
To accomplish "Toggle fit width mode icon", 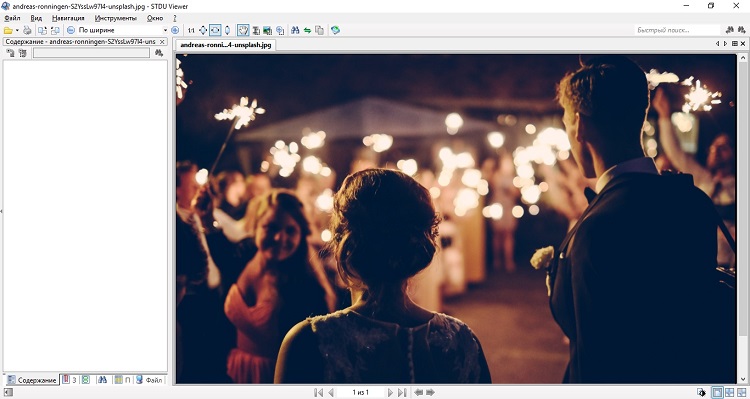I will click(x=215, y=30).
